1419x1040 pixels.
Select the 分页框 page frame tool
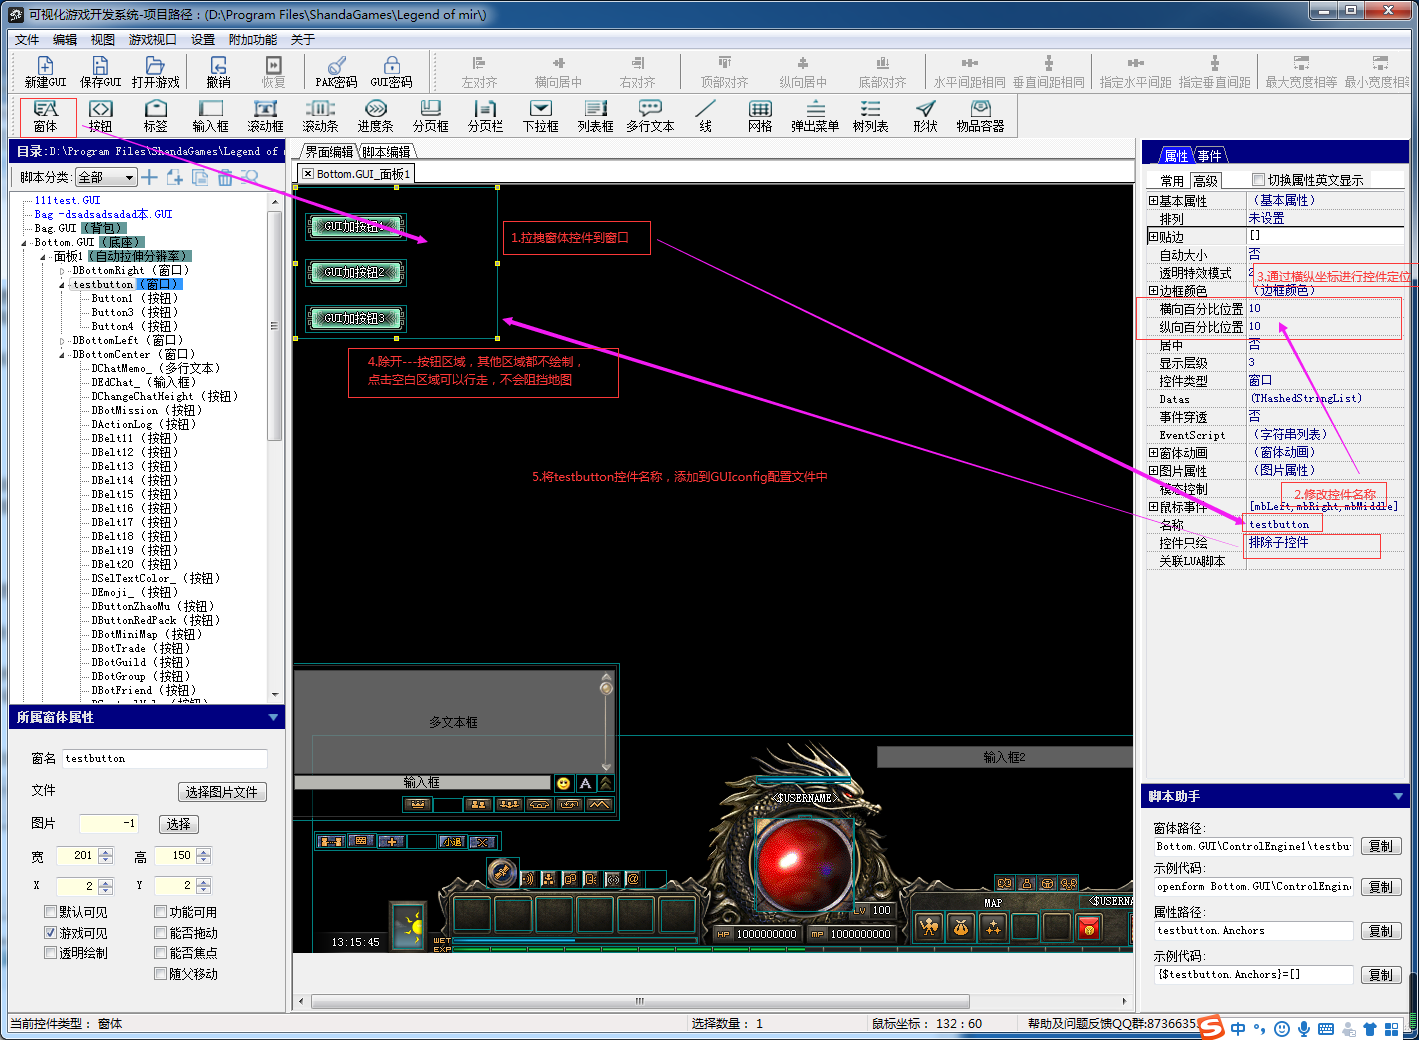coord(430,117)
